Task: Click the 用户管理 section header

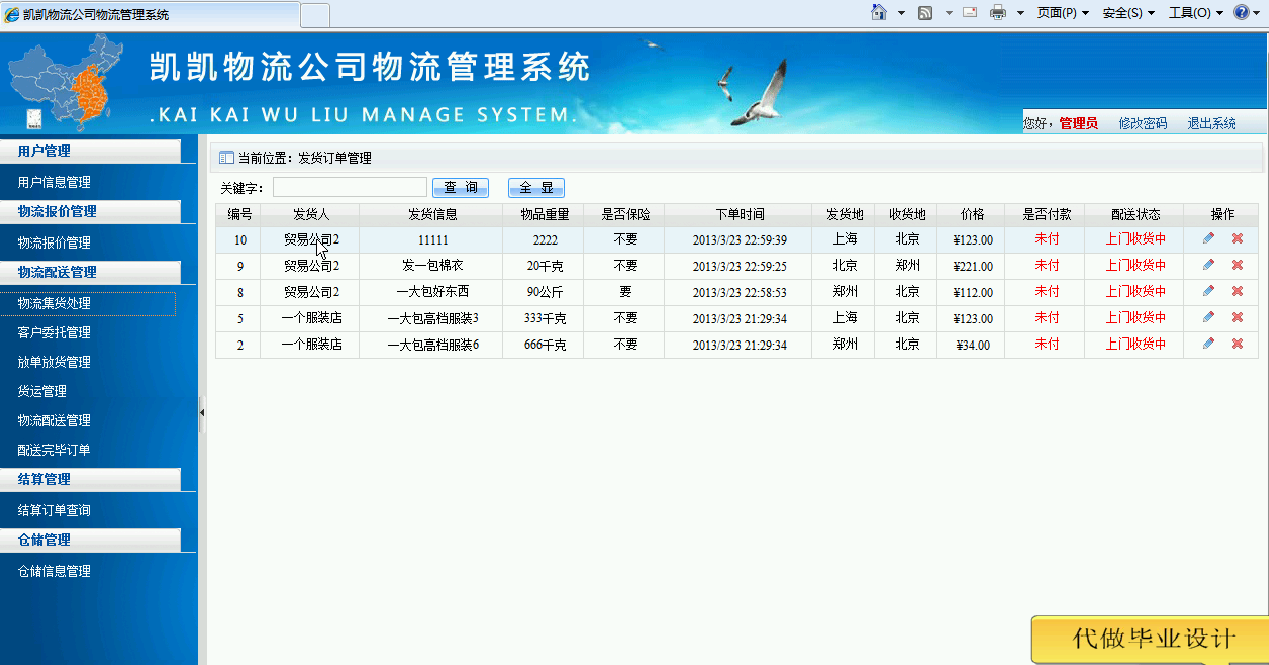Action: tap(90, 151)
